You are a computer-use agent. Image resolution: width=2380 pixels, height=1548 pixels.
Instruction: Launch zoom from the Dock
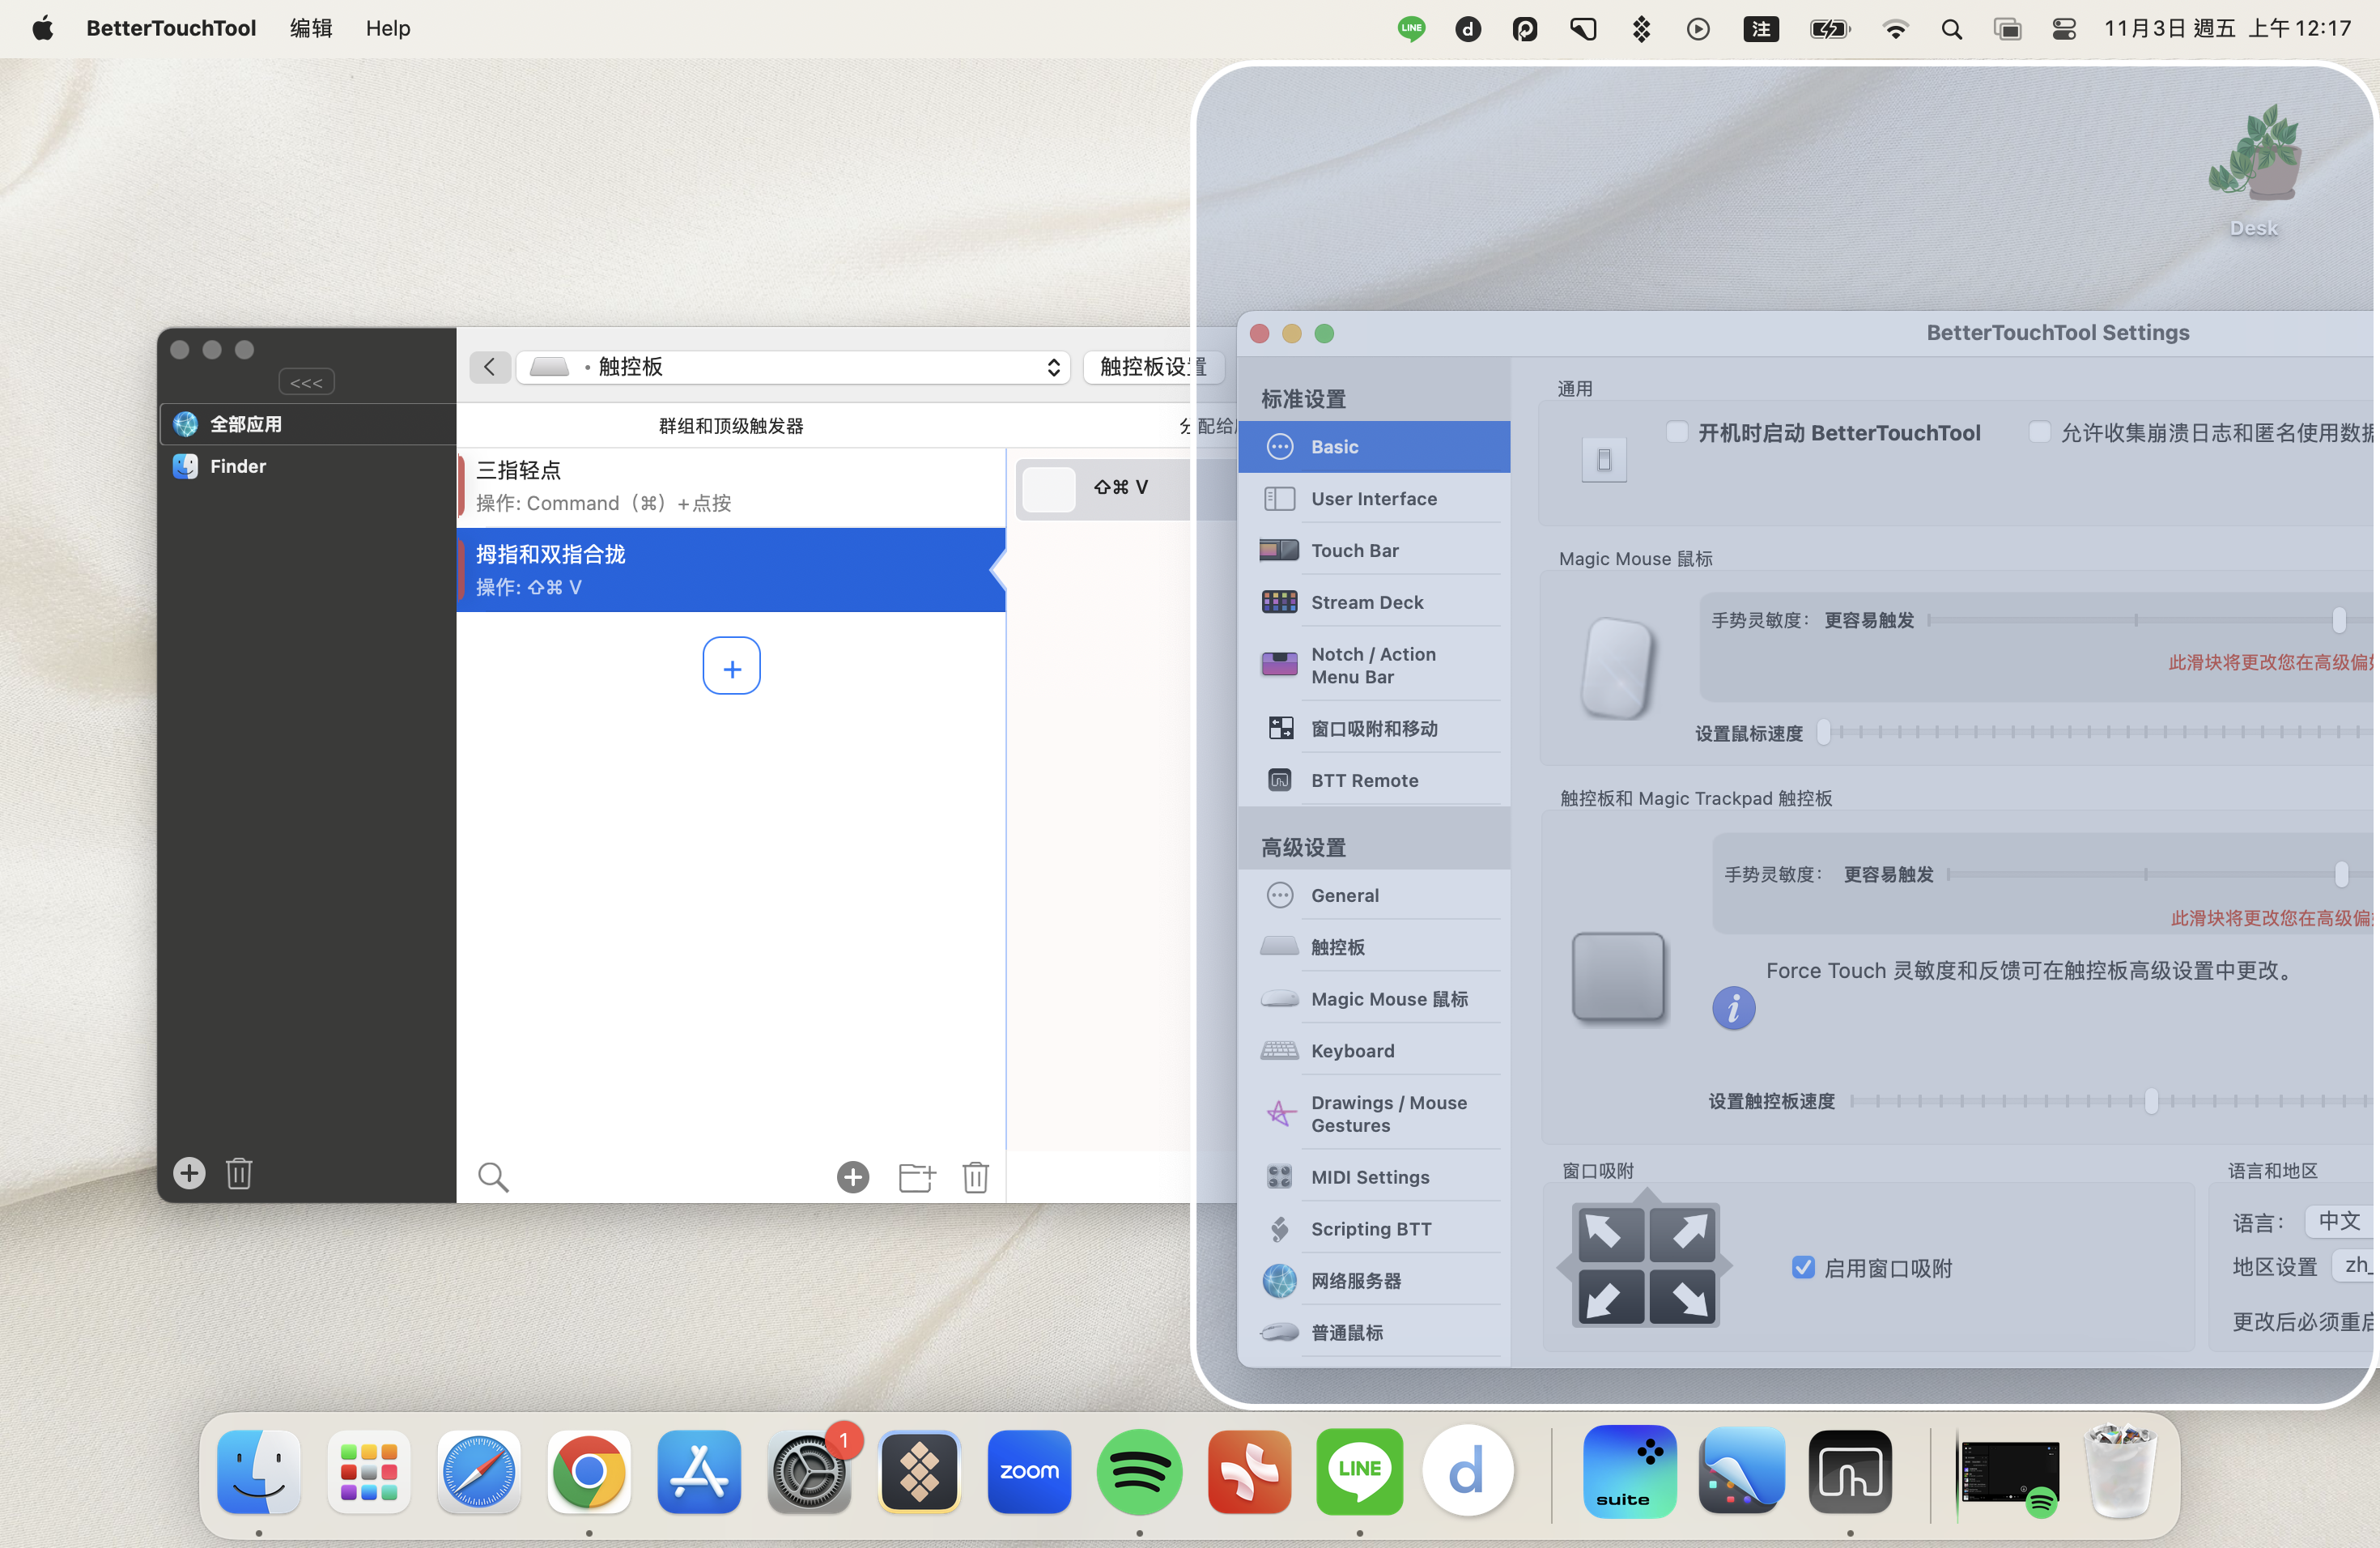(1029, 1472)
